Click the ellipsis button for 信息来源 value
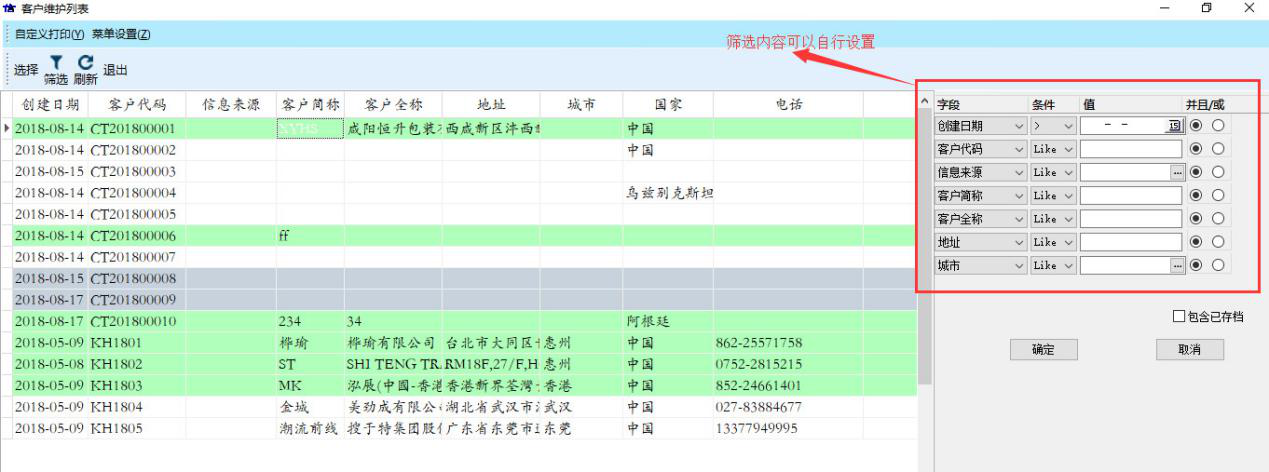This screenshot has height=472, width=1269. [1177, 172]
